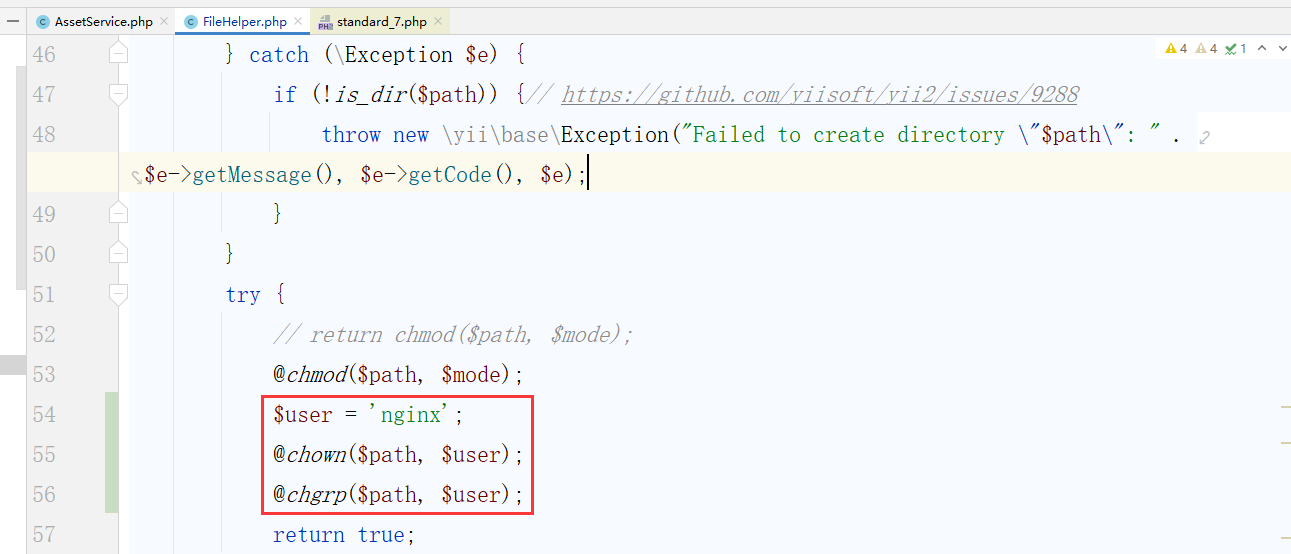
Task: Click the catch keyword on line 46
Action: pos(279,54)
